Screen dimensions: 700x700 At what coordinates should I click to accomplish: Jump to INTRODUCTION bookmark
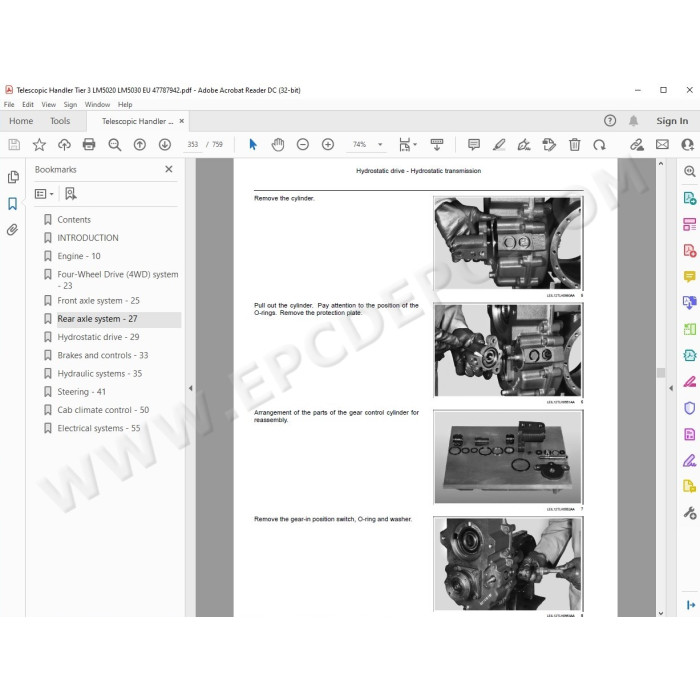tap(88, 238)
